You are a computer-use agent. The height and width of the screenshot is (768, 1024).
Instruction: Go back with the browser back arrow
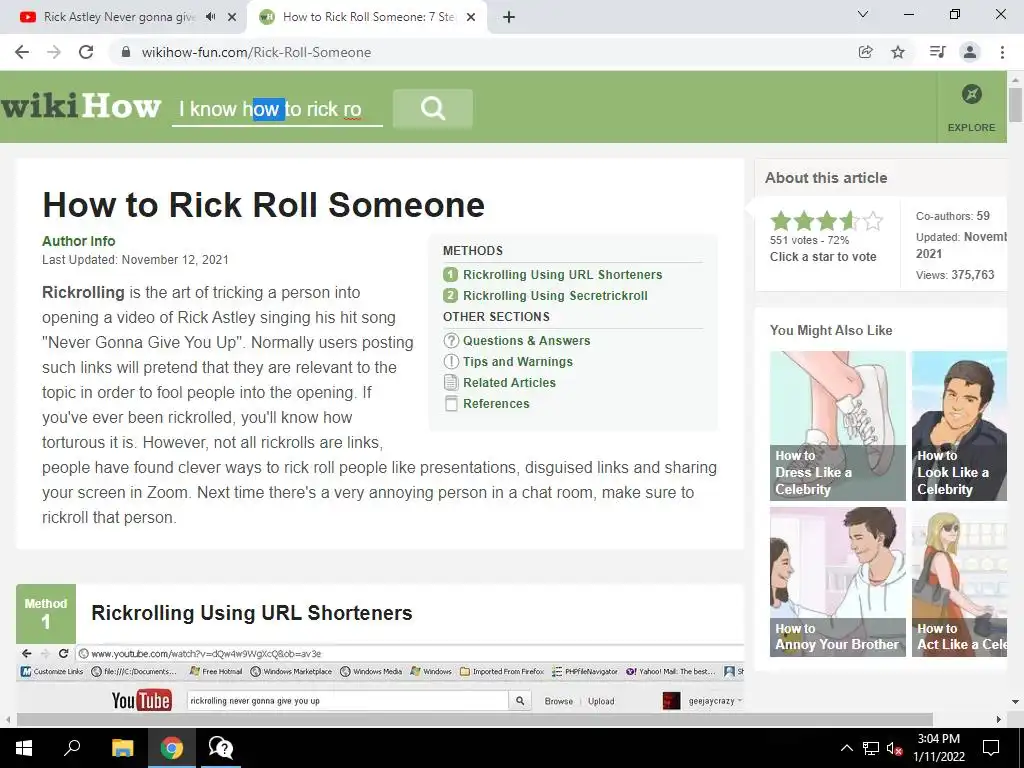22,52
